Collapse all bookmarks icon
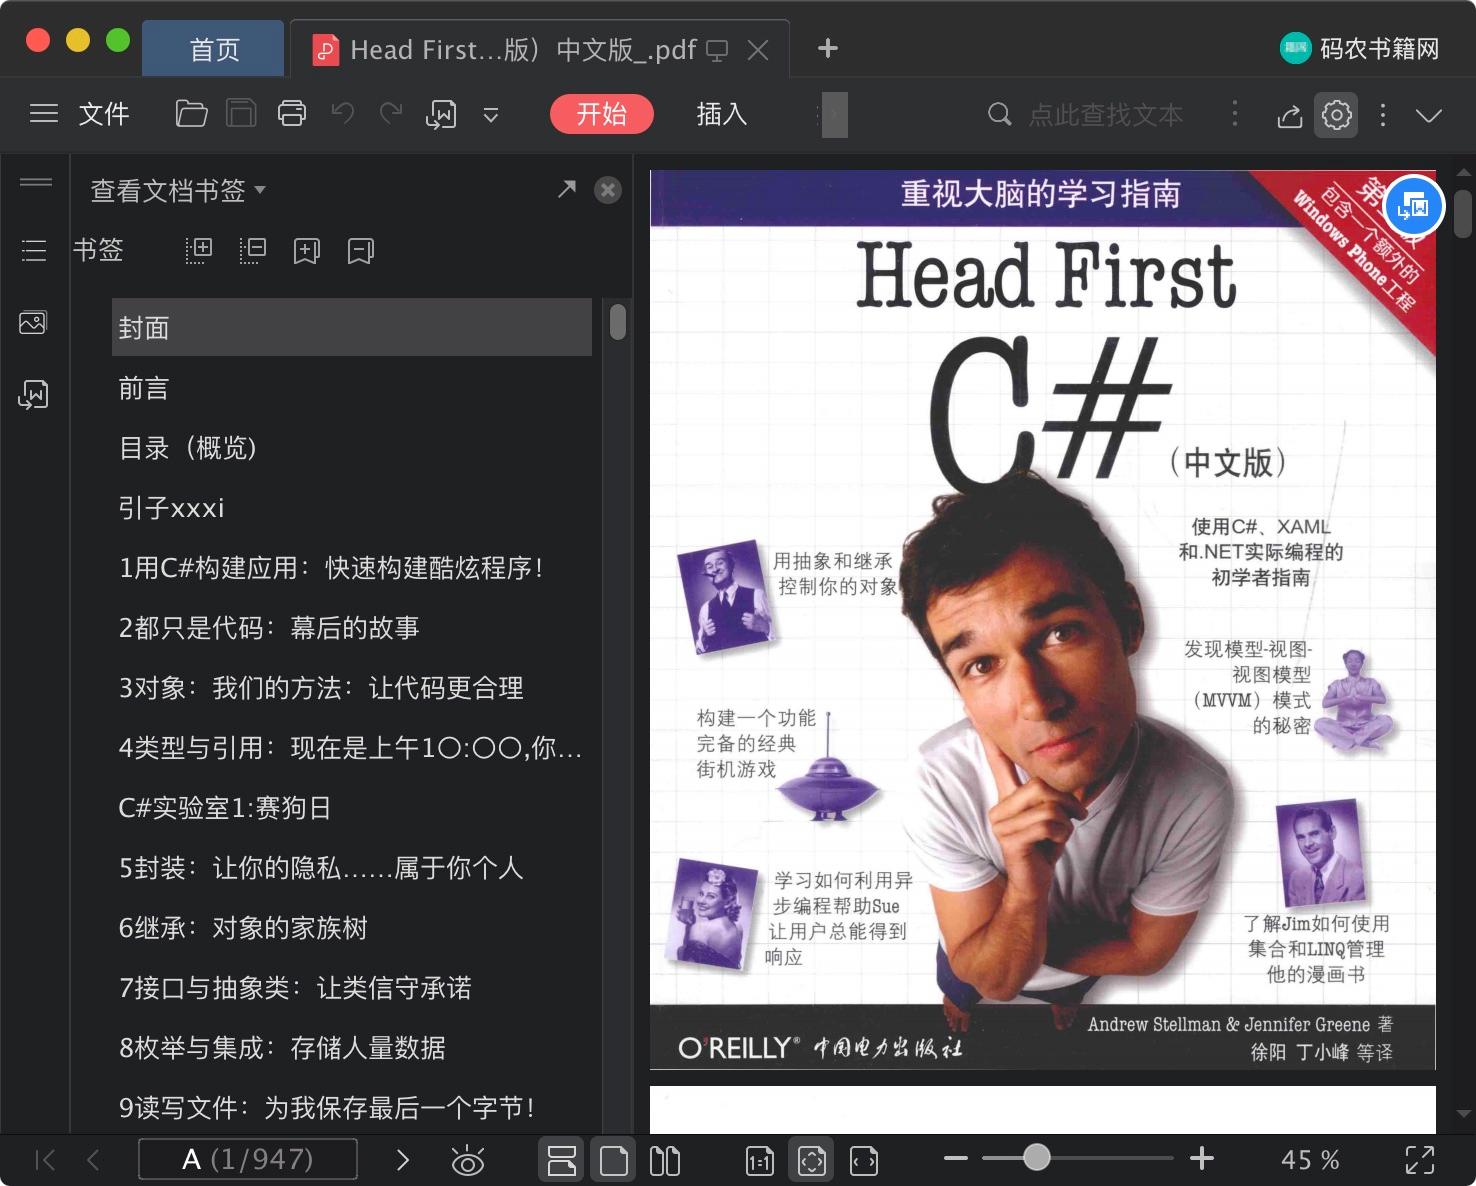Image resolution: width=1476 pixels, height=1186 pixels. (253, 250)
